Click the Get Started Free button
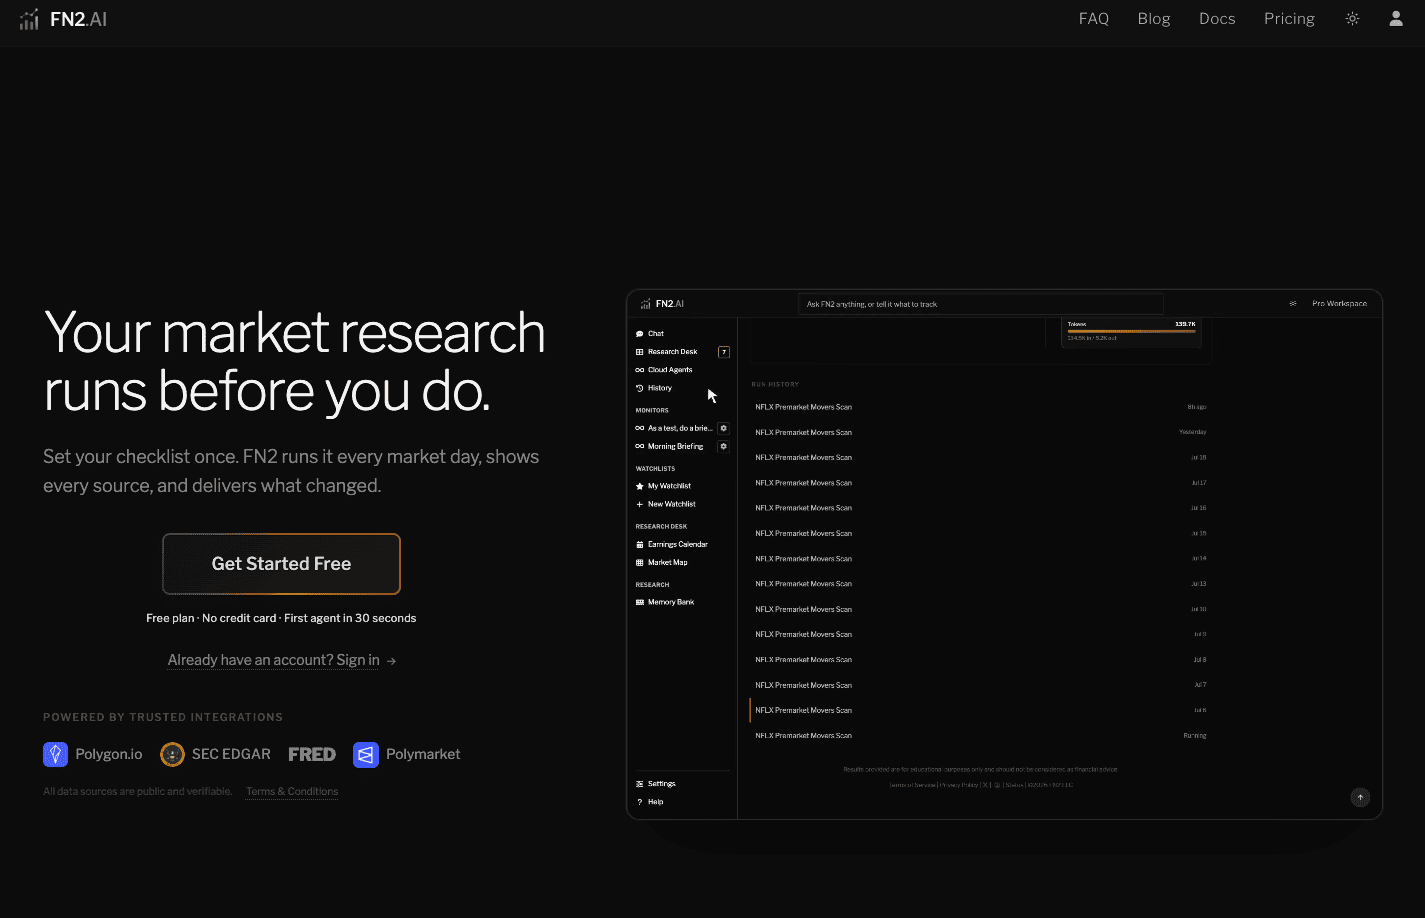Screen dimensions: 1425x918 tap(281, 564)
